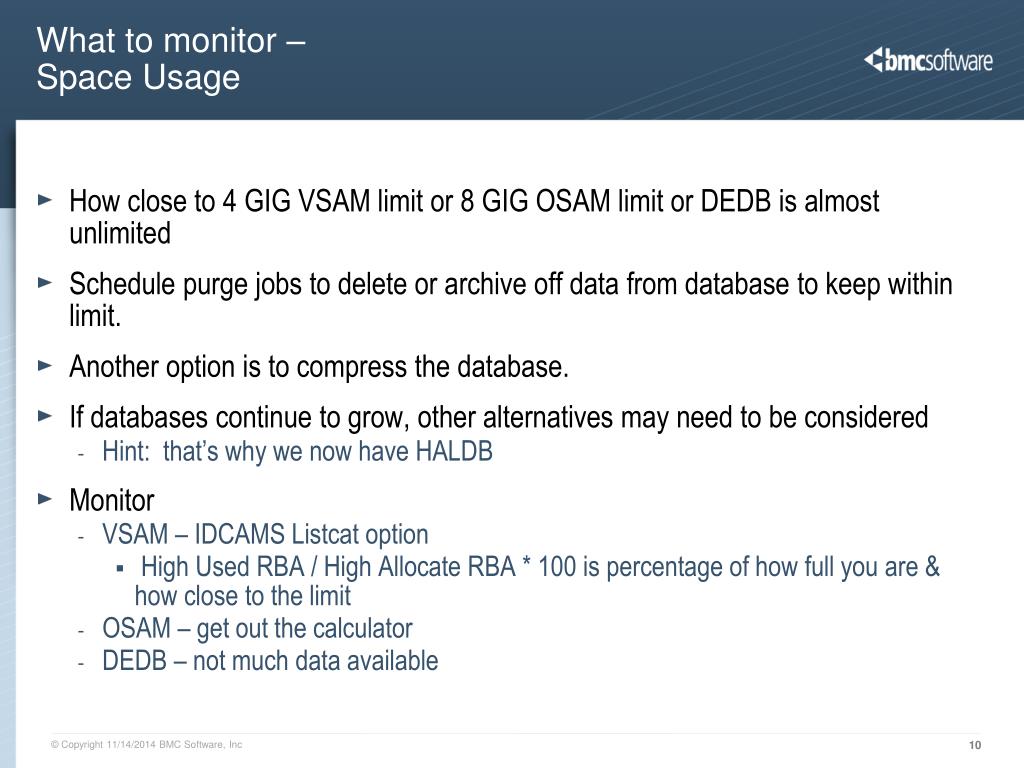Click the compress the database sentence
The image size is (1024, 768).
click(x=319, y=366)
